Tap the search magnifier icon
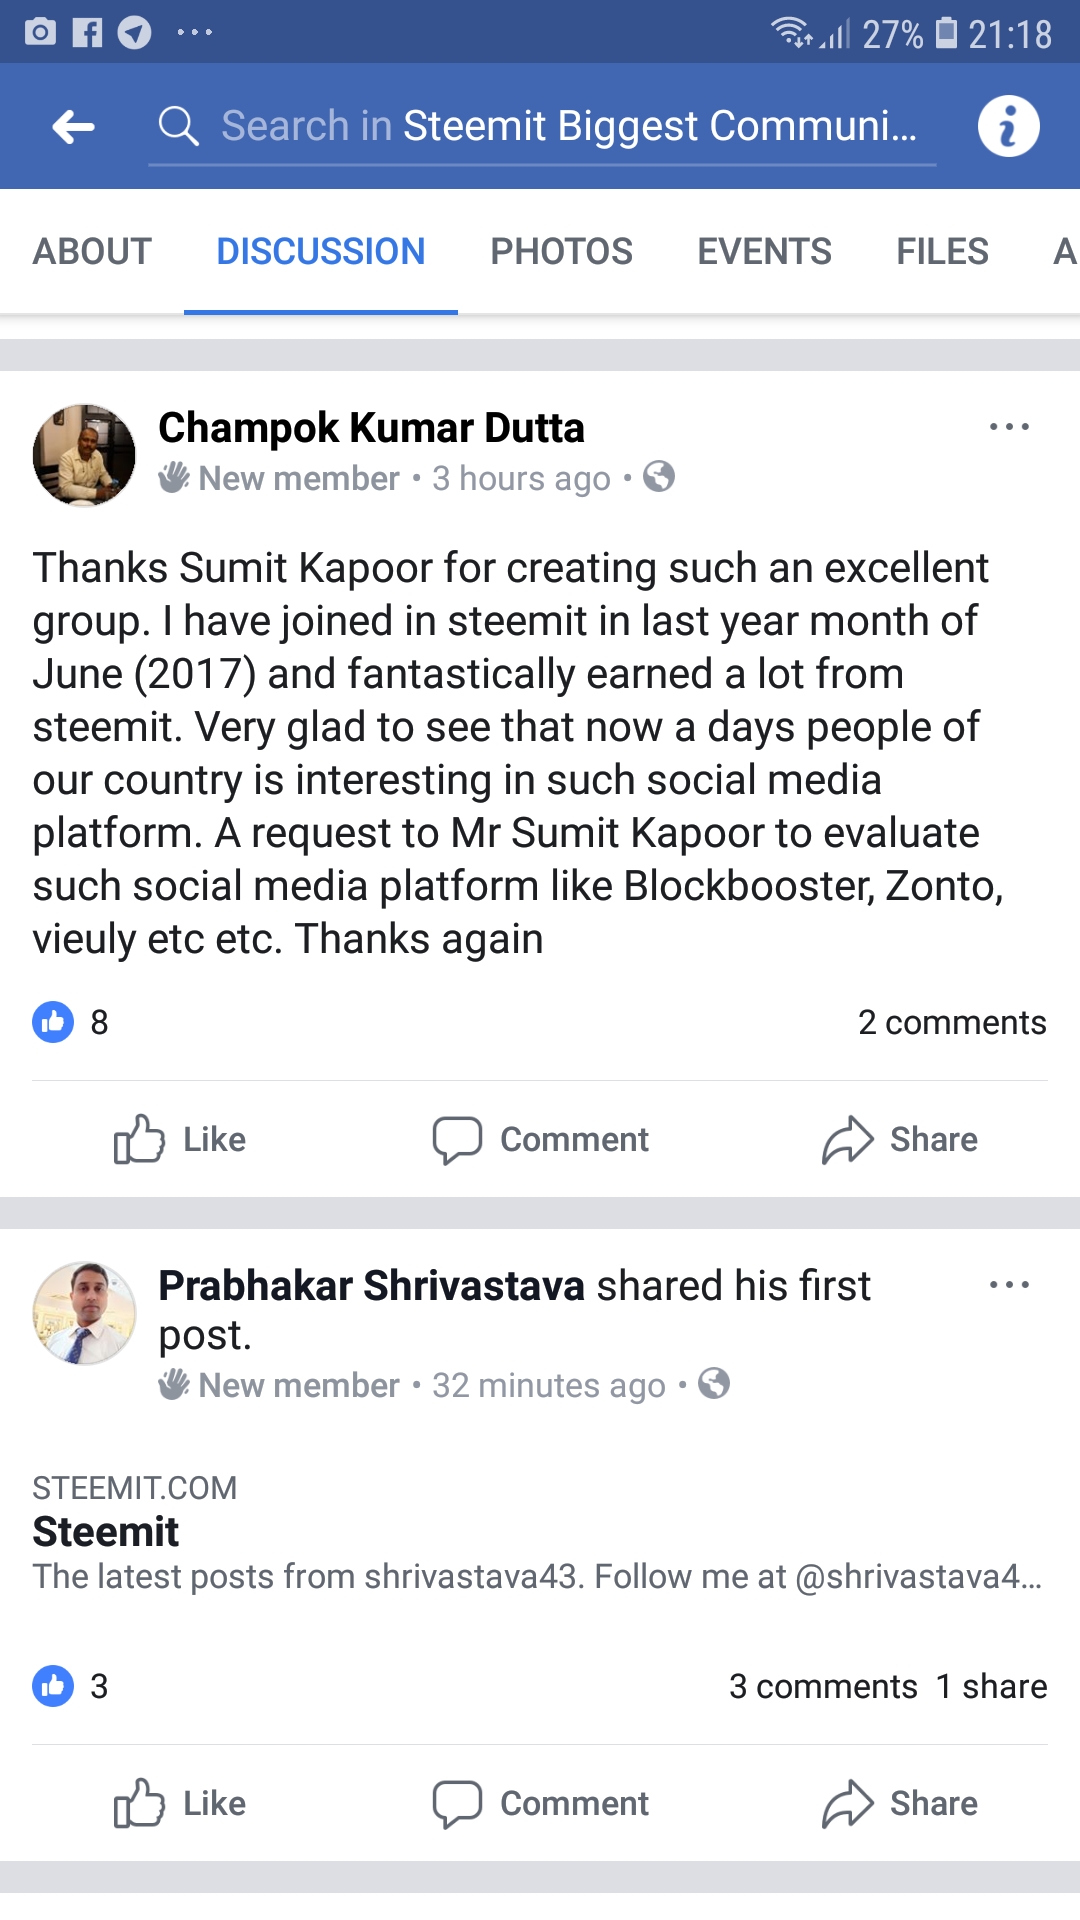This screenshot has width=1080, height=1920. click(179, 127)
